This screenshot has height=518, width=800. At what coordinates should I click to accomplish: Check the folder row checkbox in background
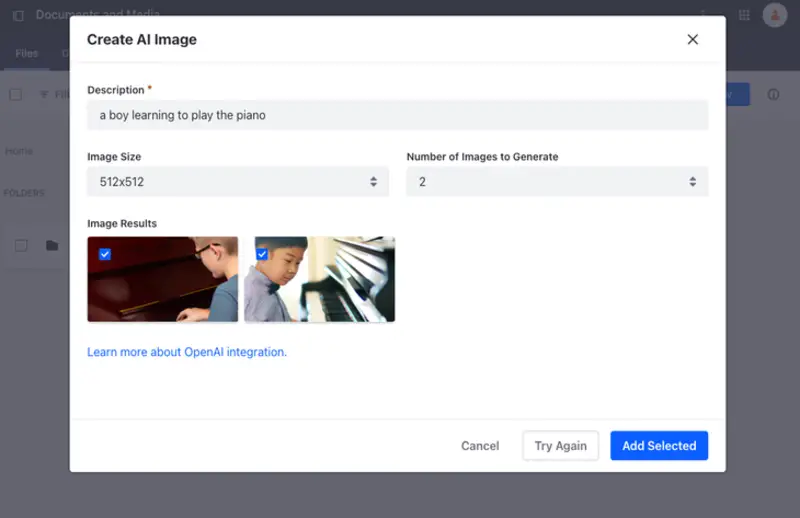(21, 245)
